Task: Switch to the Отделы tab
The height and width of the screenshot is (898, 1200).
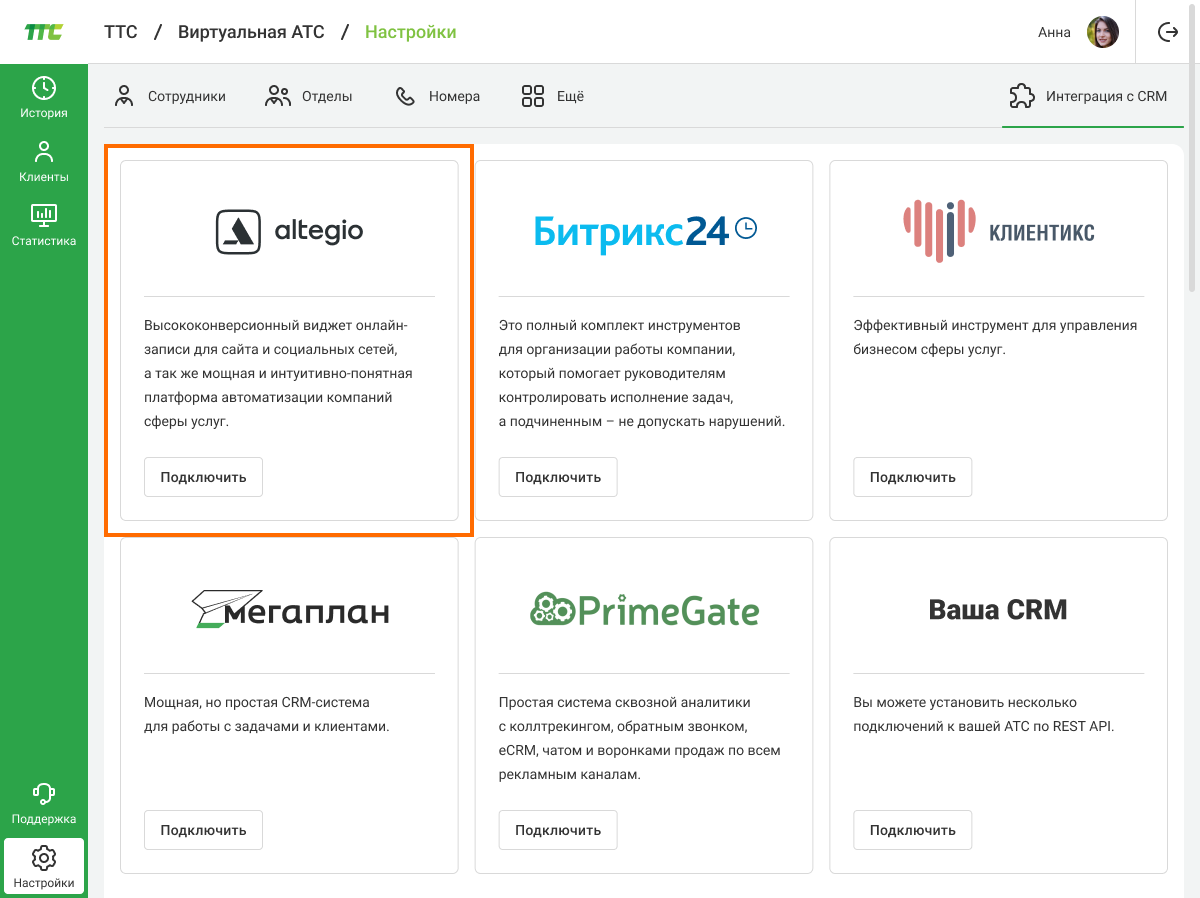Action: coord(309,96)
